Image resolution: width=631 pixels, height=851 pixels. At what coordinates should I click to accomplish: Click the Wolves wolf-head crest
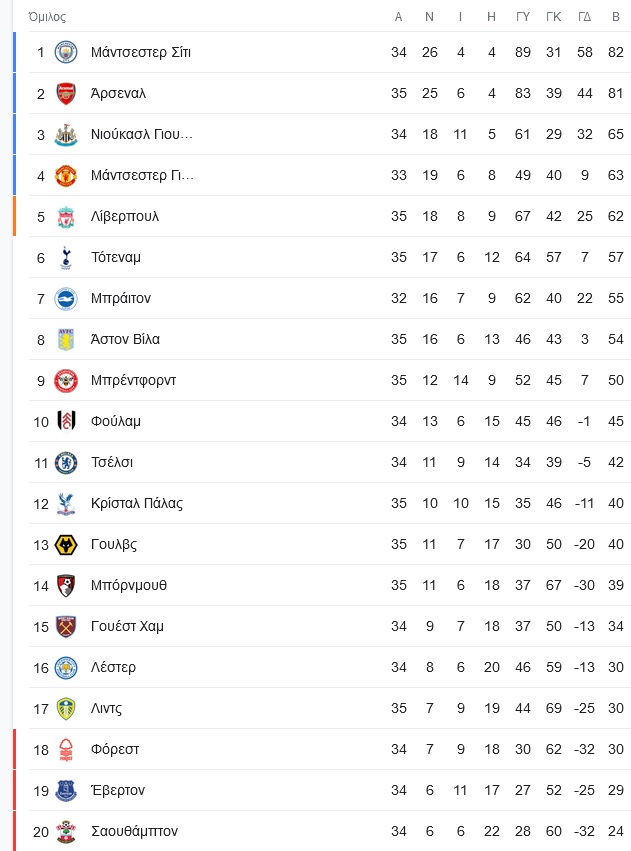pyautogui.click(x=66, y=544)
